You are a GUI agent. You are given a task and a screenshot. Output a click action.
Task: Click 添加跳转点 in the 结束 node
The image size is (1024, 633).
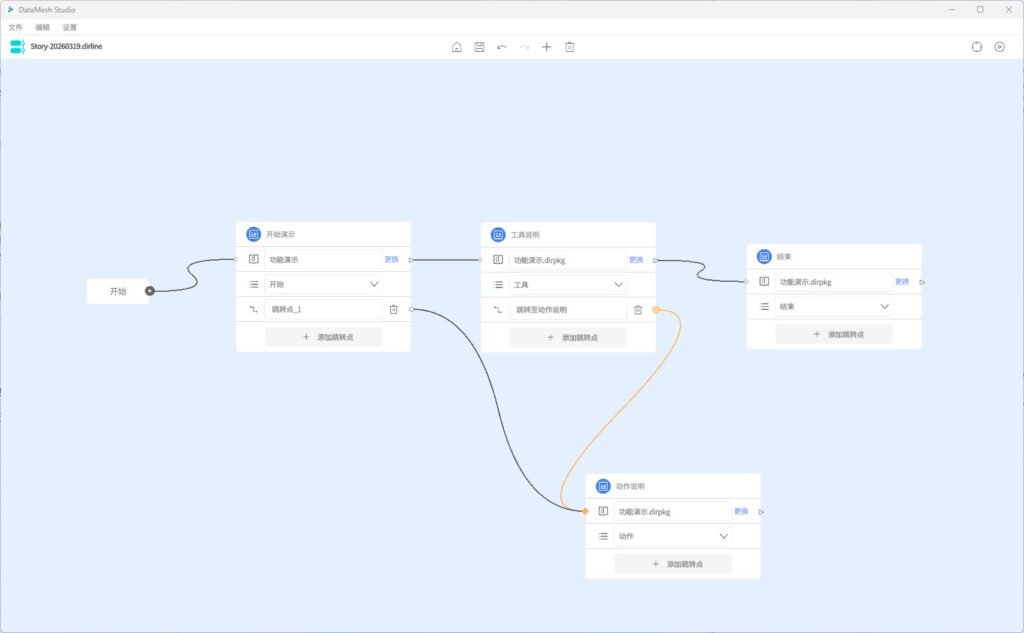[834, 334]
